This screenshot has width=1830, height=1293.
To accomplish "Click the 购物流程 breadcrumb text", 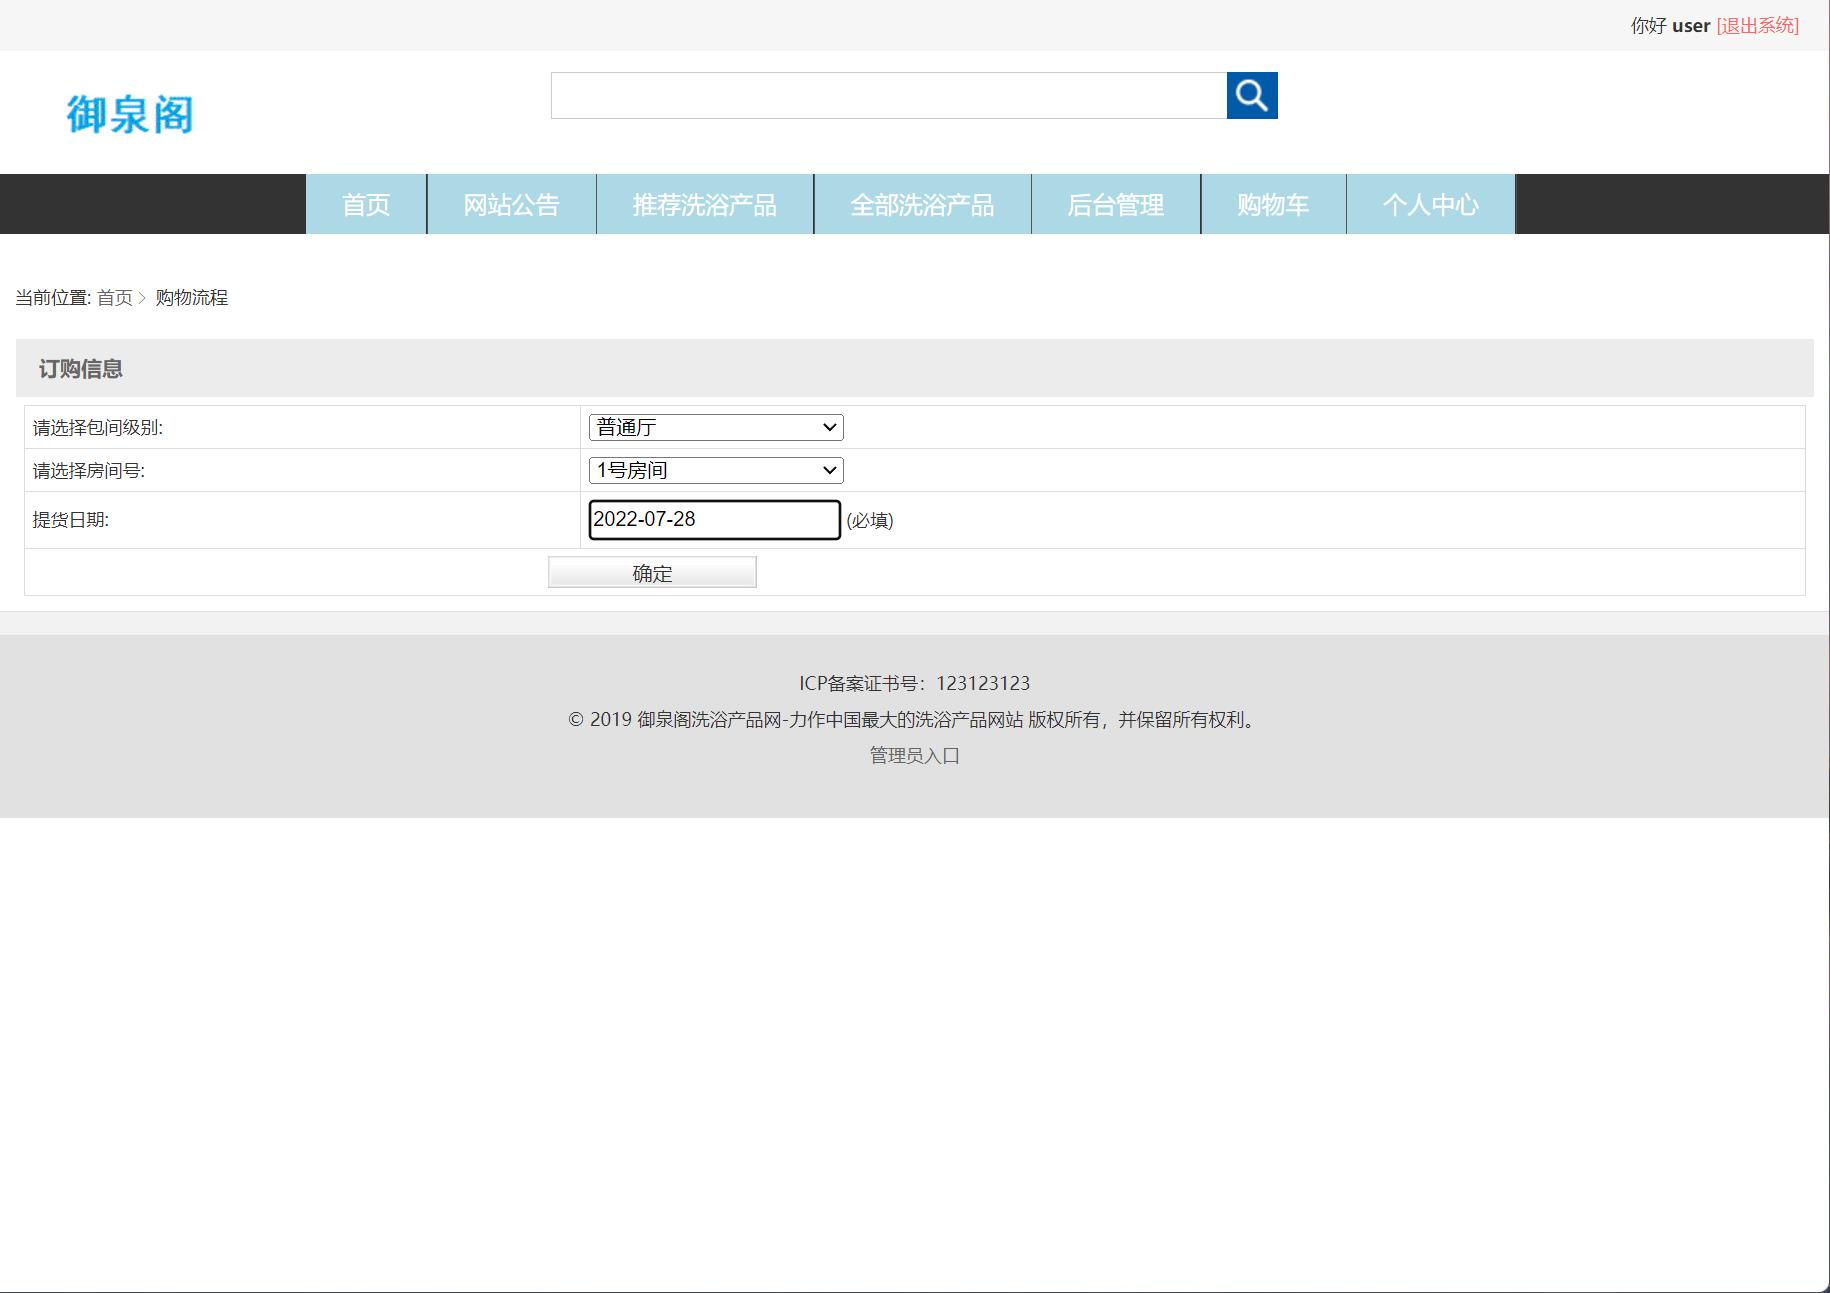I will pos(192,298).
